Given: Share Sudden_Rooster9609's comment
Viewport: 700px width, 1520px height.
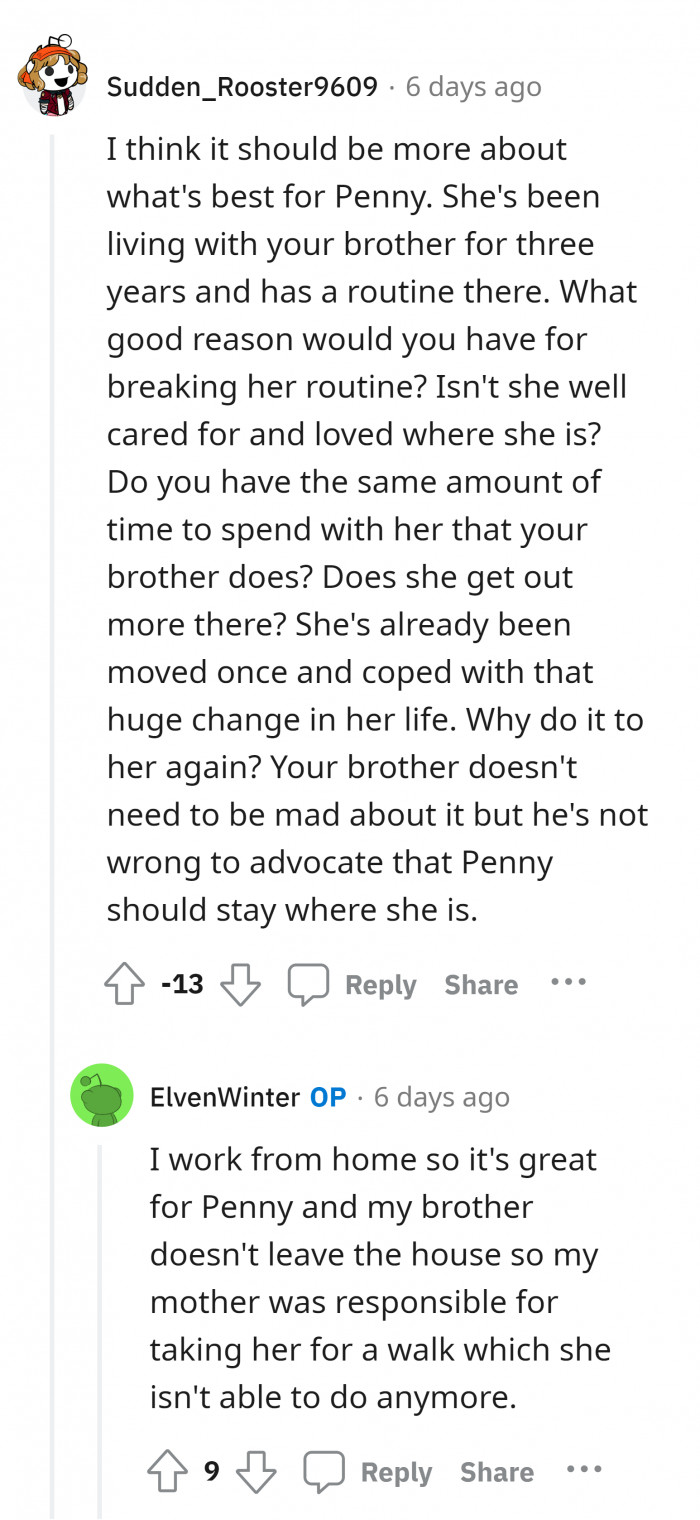Looking at the screenshot, I should [481, 983].
